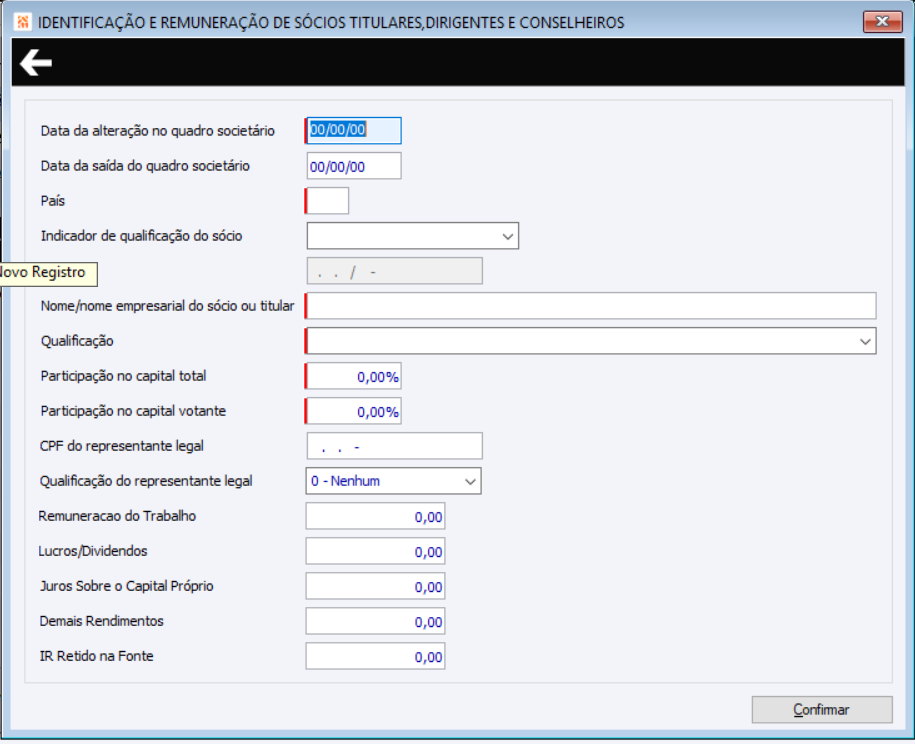Expand the Qualificação combo box
This screenshot has width=915, height=744.
pos(591,341)
